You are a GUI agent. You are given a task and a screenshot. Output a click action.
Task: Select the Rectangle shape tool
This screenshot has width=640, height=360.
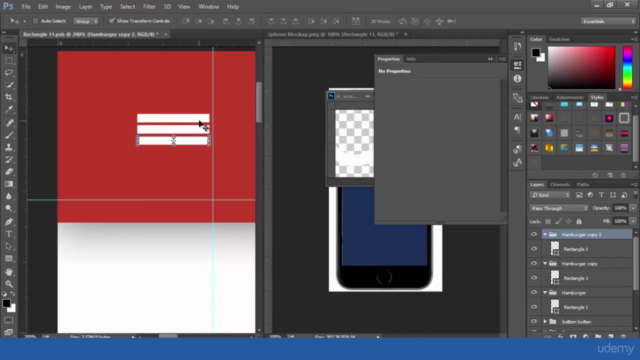9,259
